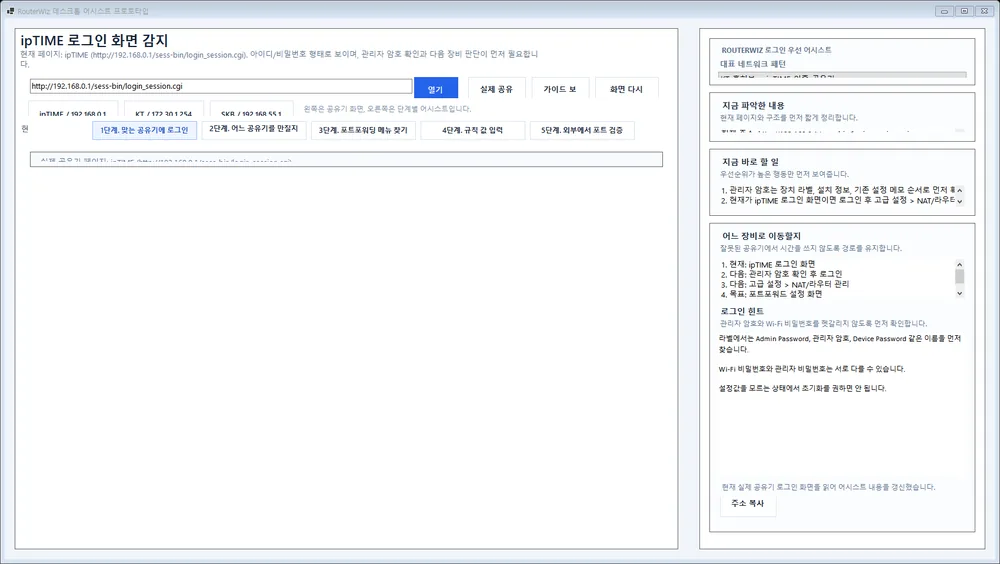The height and width of the screenshot is (564, 1000).
Task: Select the ipTIME / 192.168.0.1 preset
Action: pos(73,110)
